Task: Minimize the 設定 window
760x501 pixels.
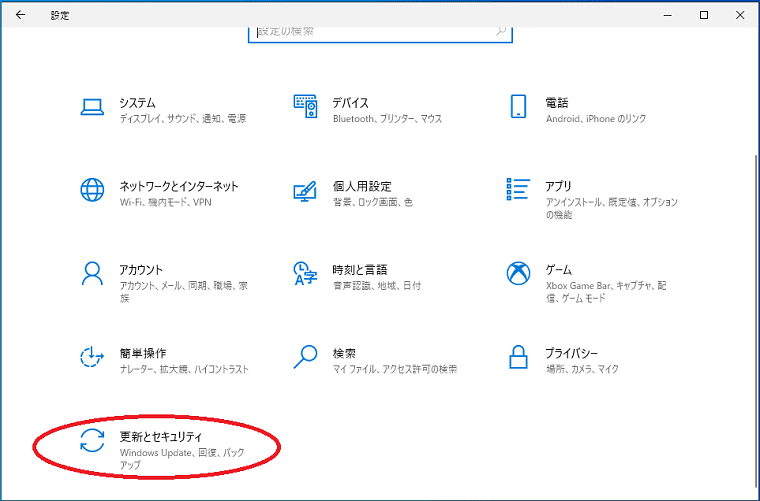Action: click(668, 15)
